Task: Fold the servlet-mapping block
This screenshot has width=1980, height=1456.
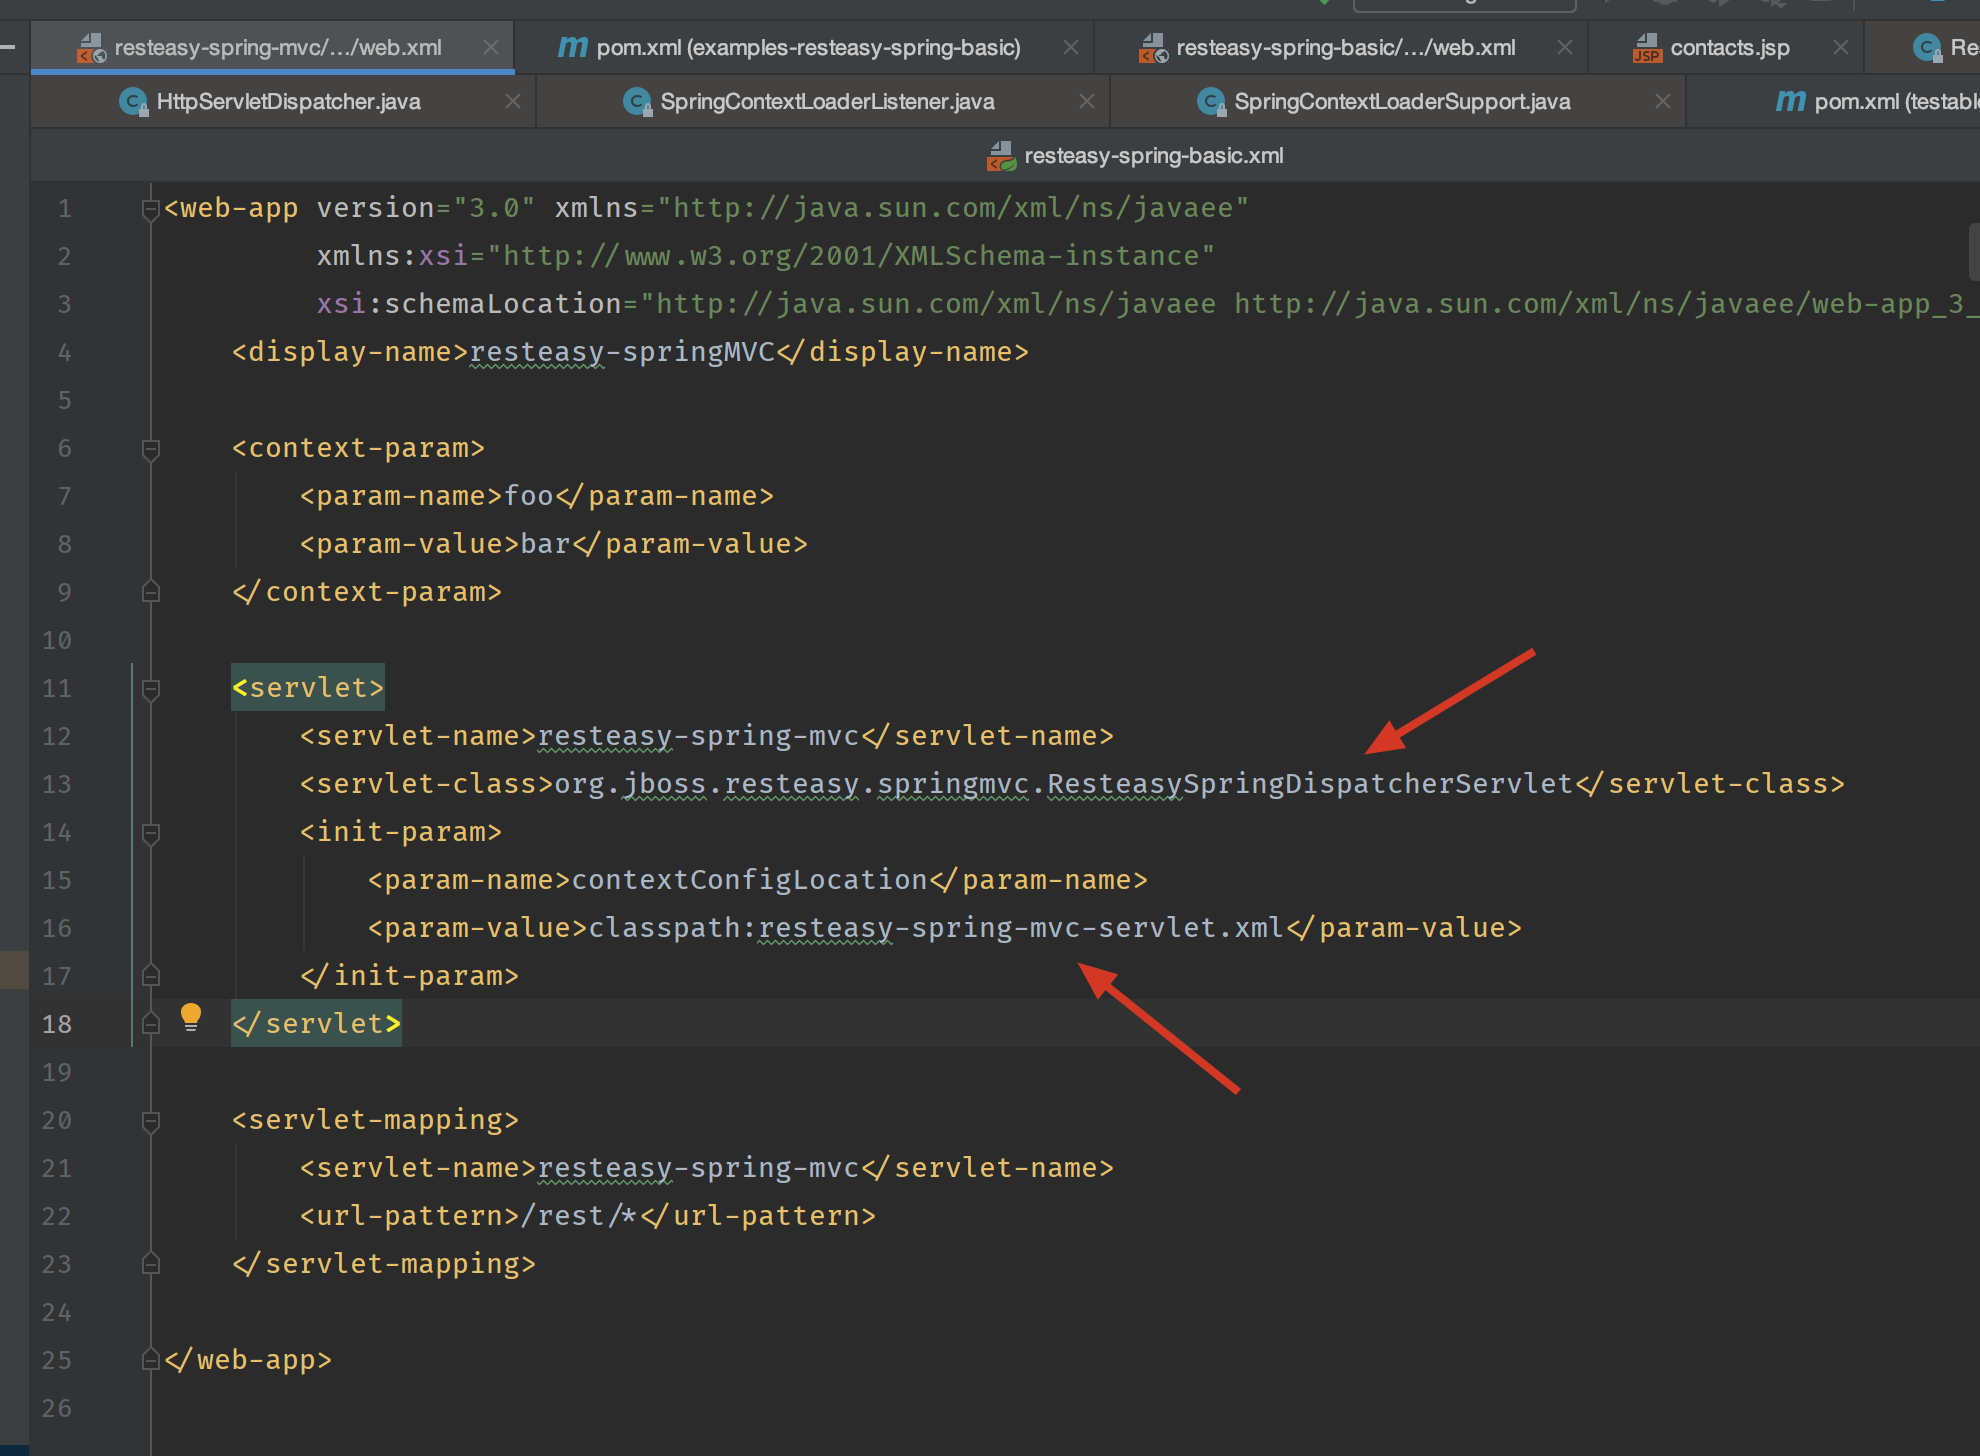Action: [x=151, y=1121]
